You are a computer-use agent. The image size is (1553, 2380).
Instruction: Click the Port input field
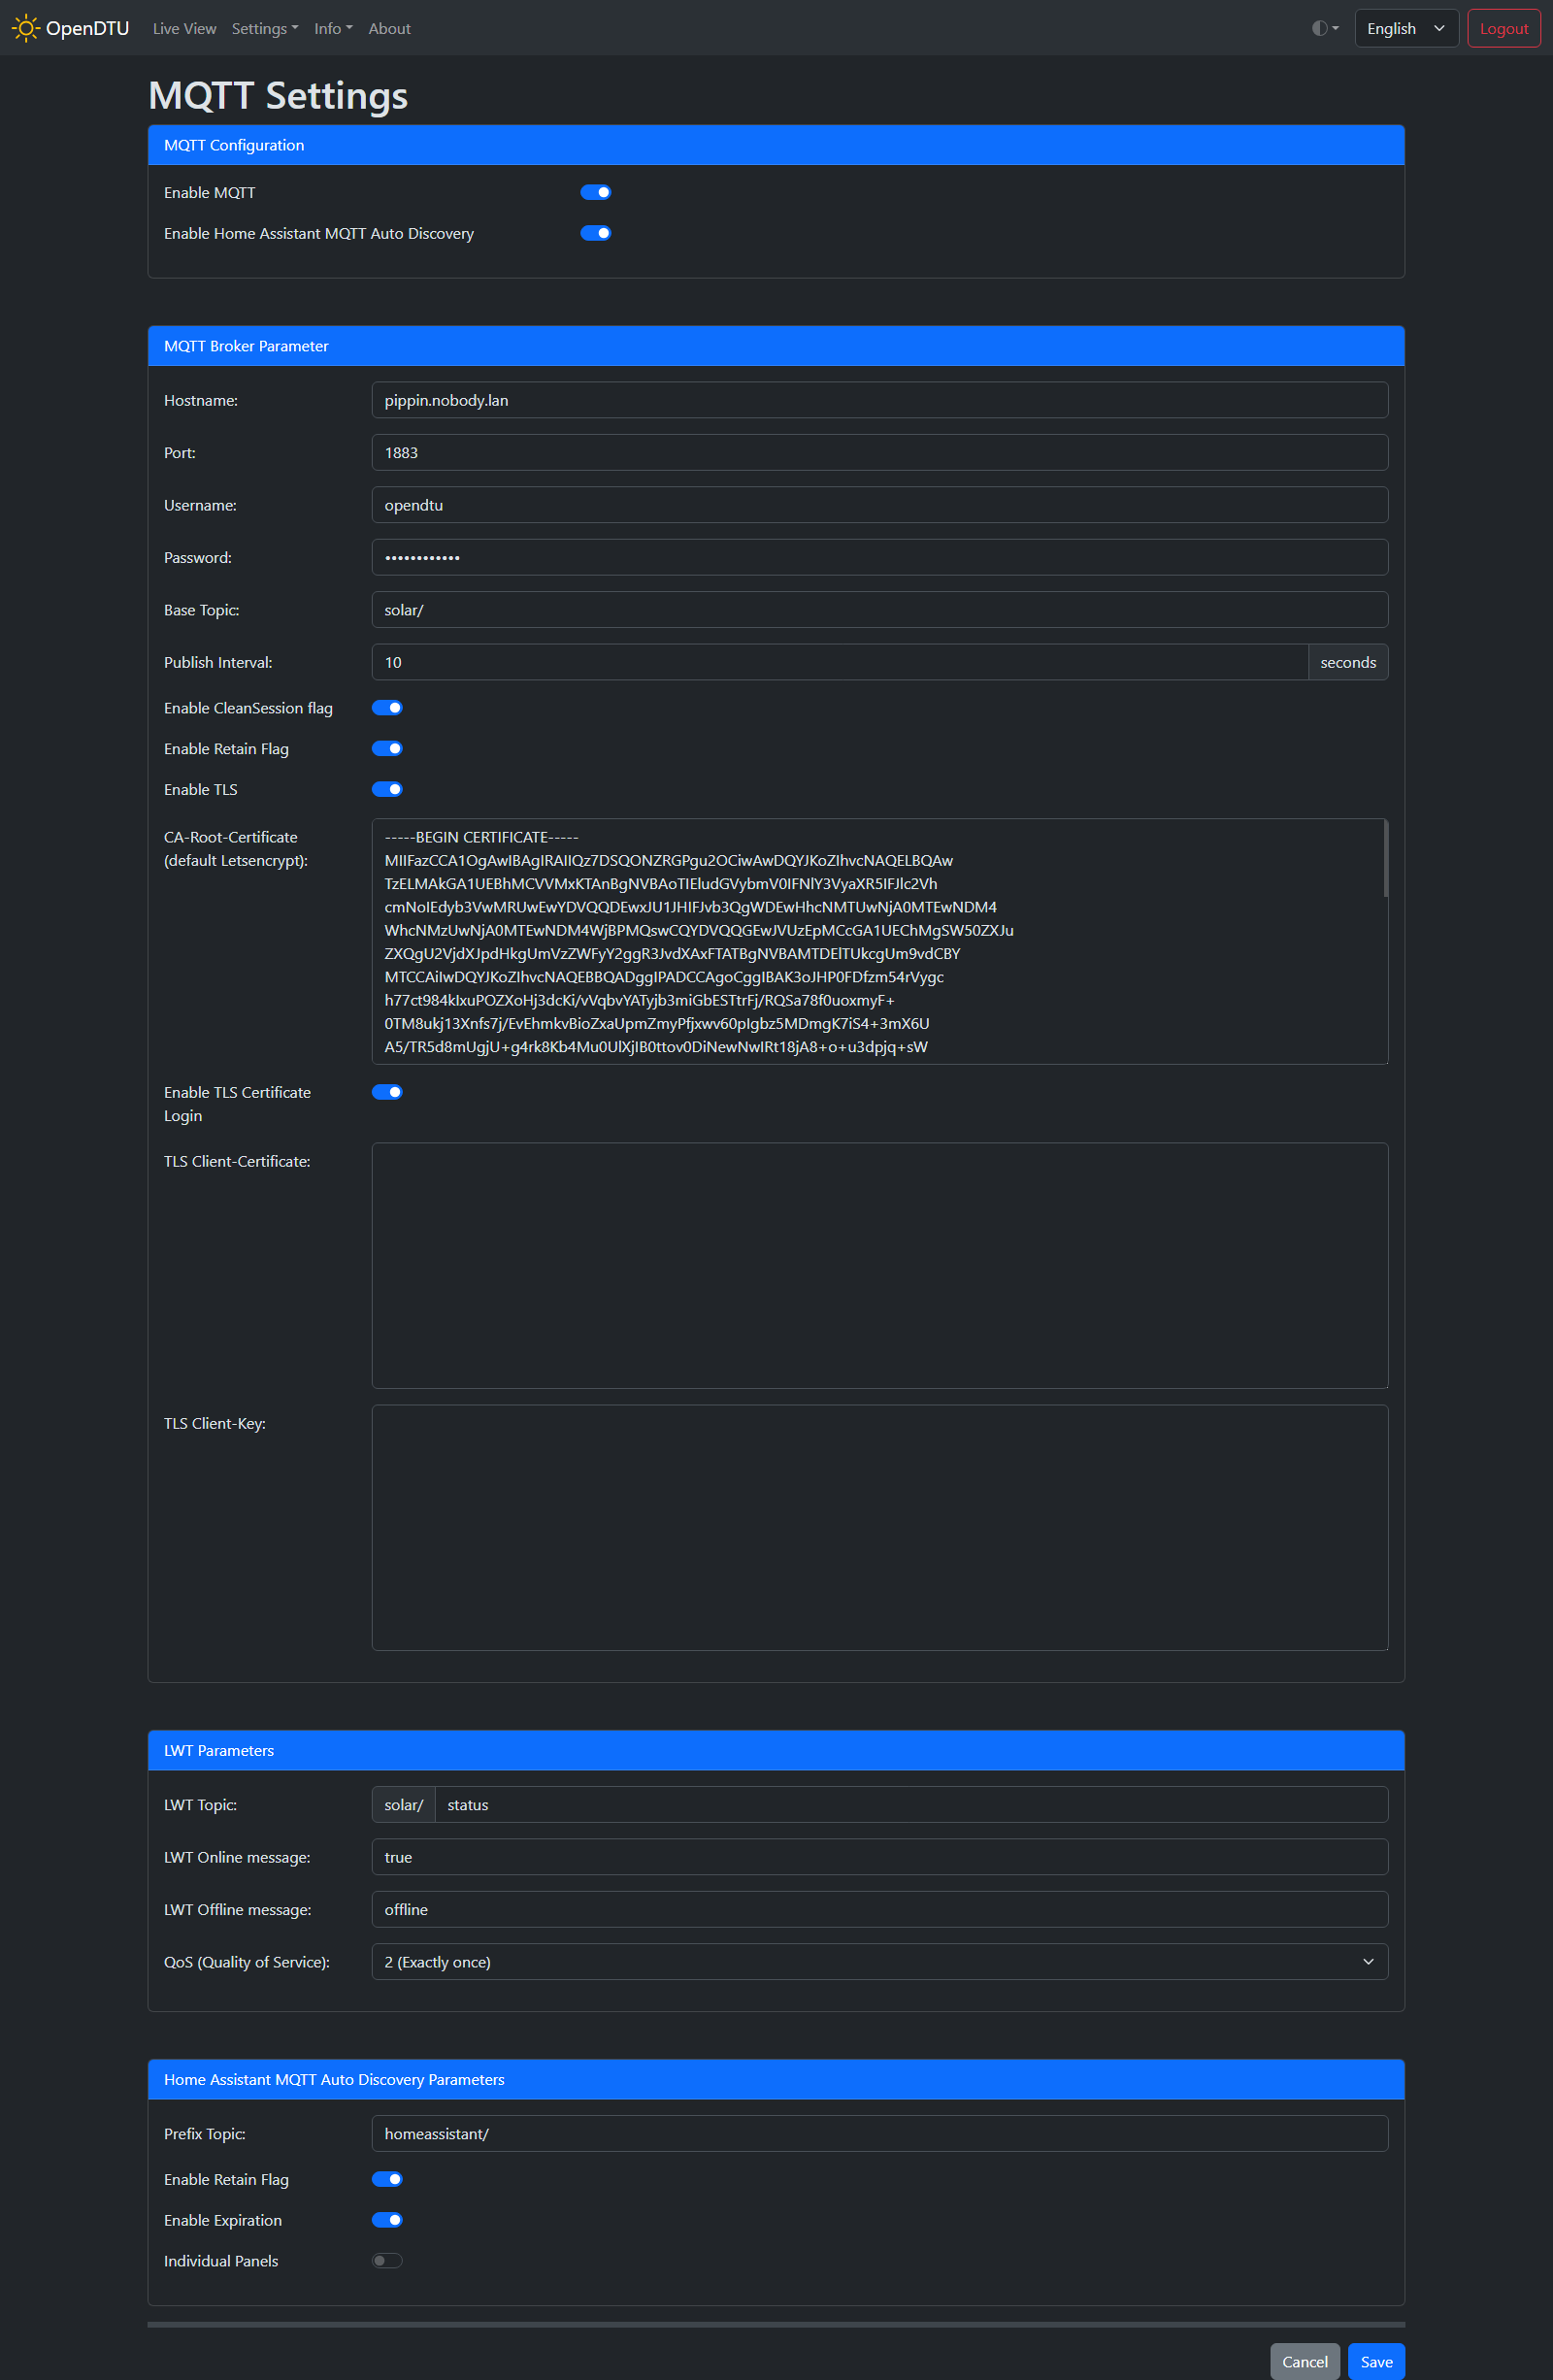point(879,453)
